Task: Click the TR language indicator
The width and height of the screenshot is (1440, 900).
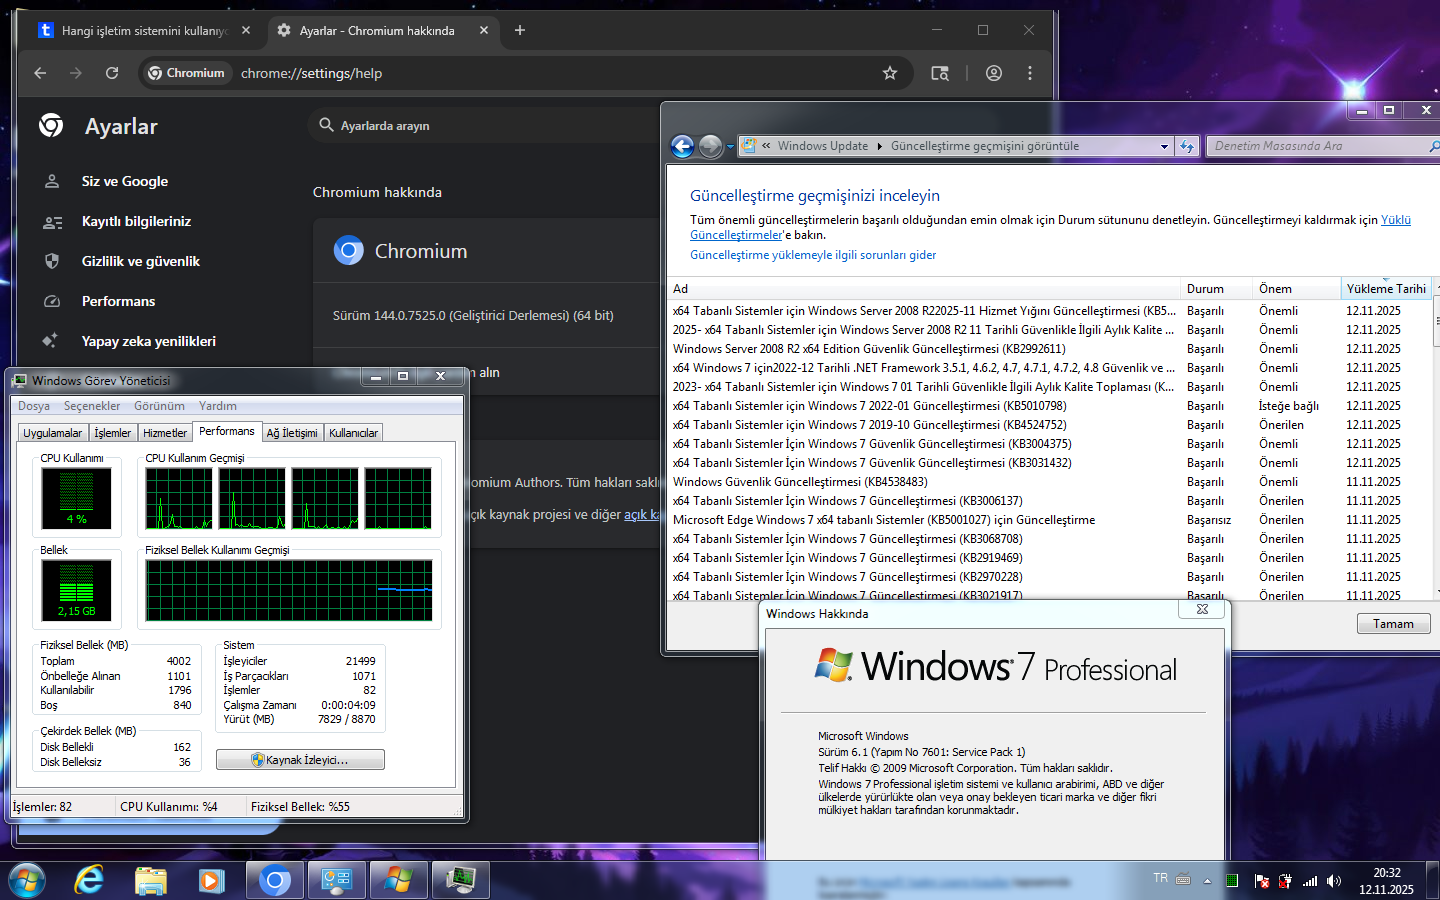Action: click(x=1160, y=878)
